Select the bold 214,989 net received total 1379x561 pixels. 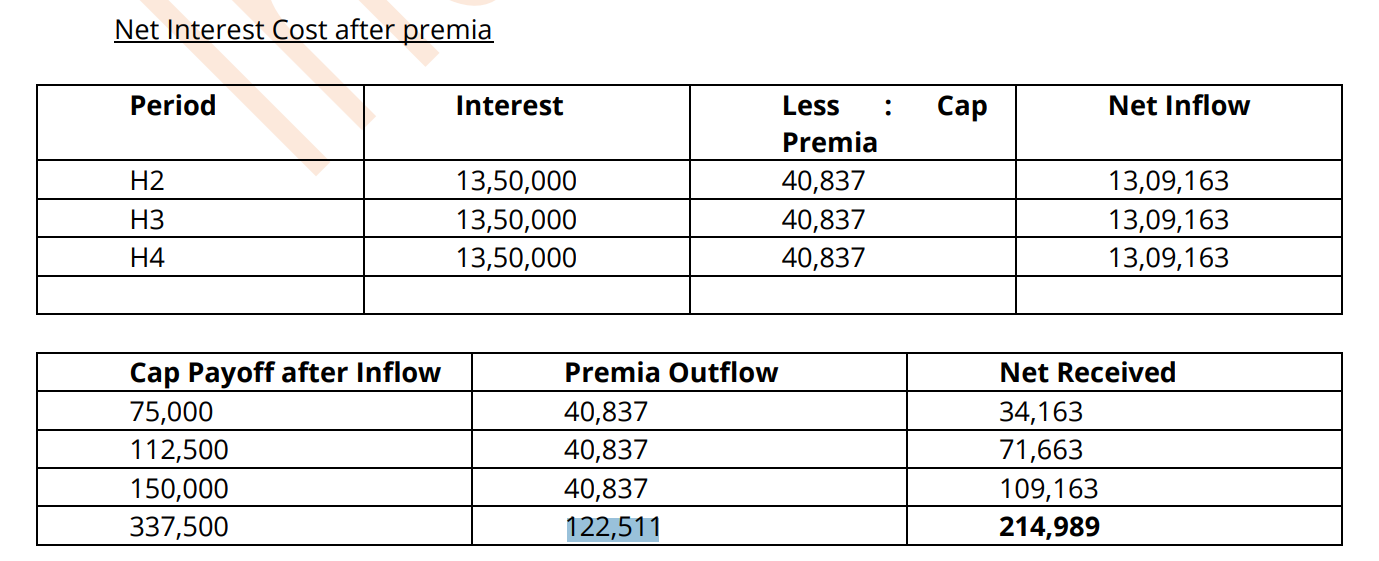click(1050, 527)
